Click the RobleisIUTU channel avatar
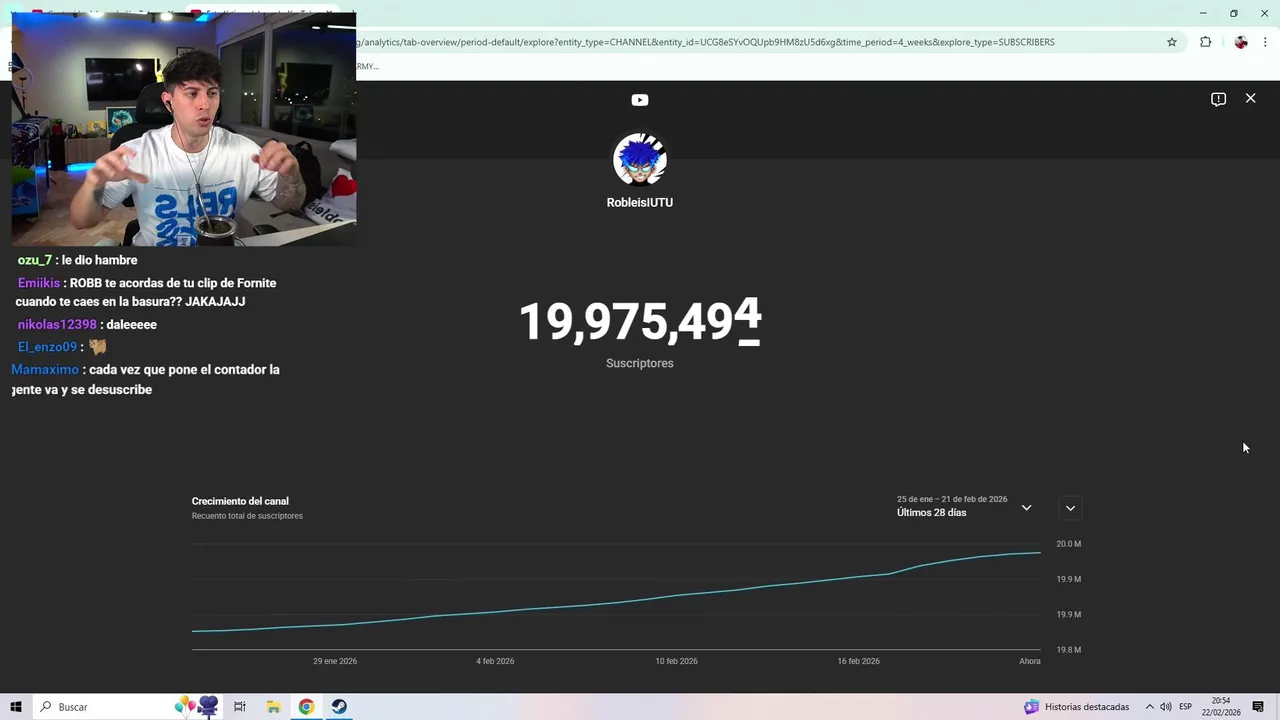Viewport: 1280px width, 720px height. click(x=640, y=159)
